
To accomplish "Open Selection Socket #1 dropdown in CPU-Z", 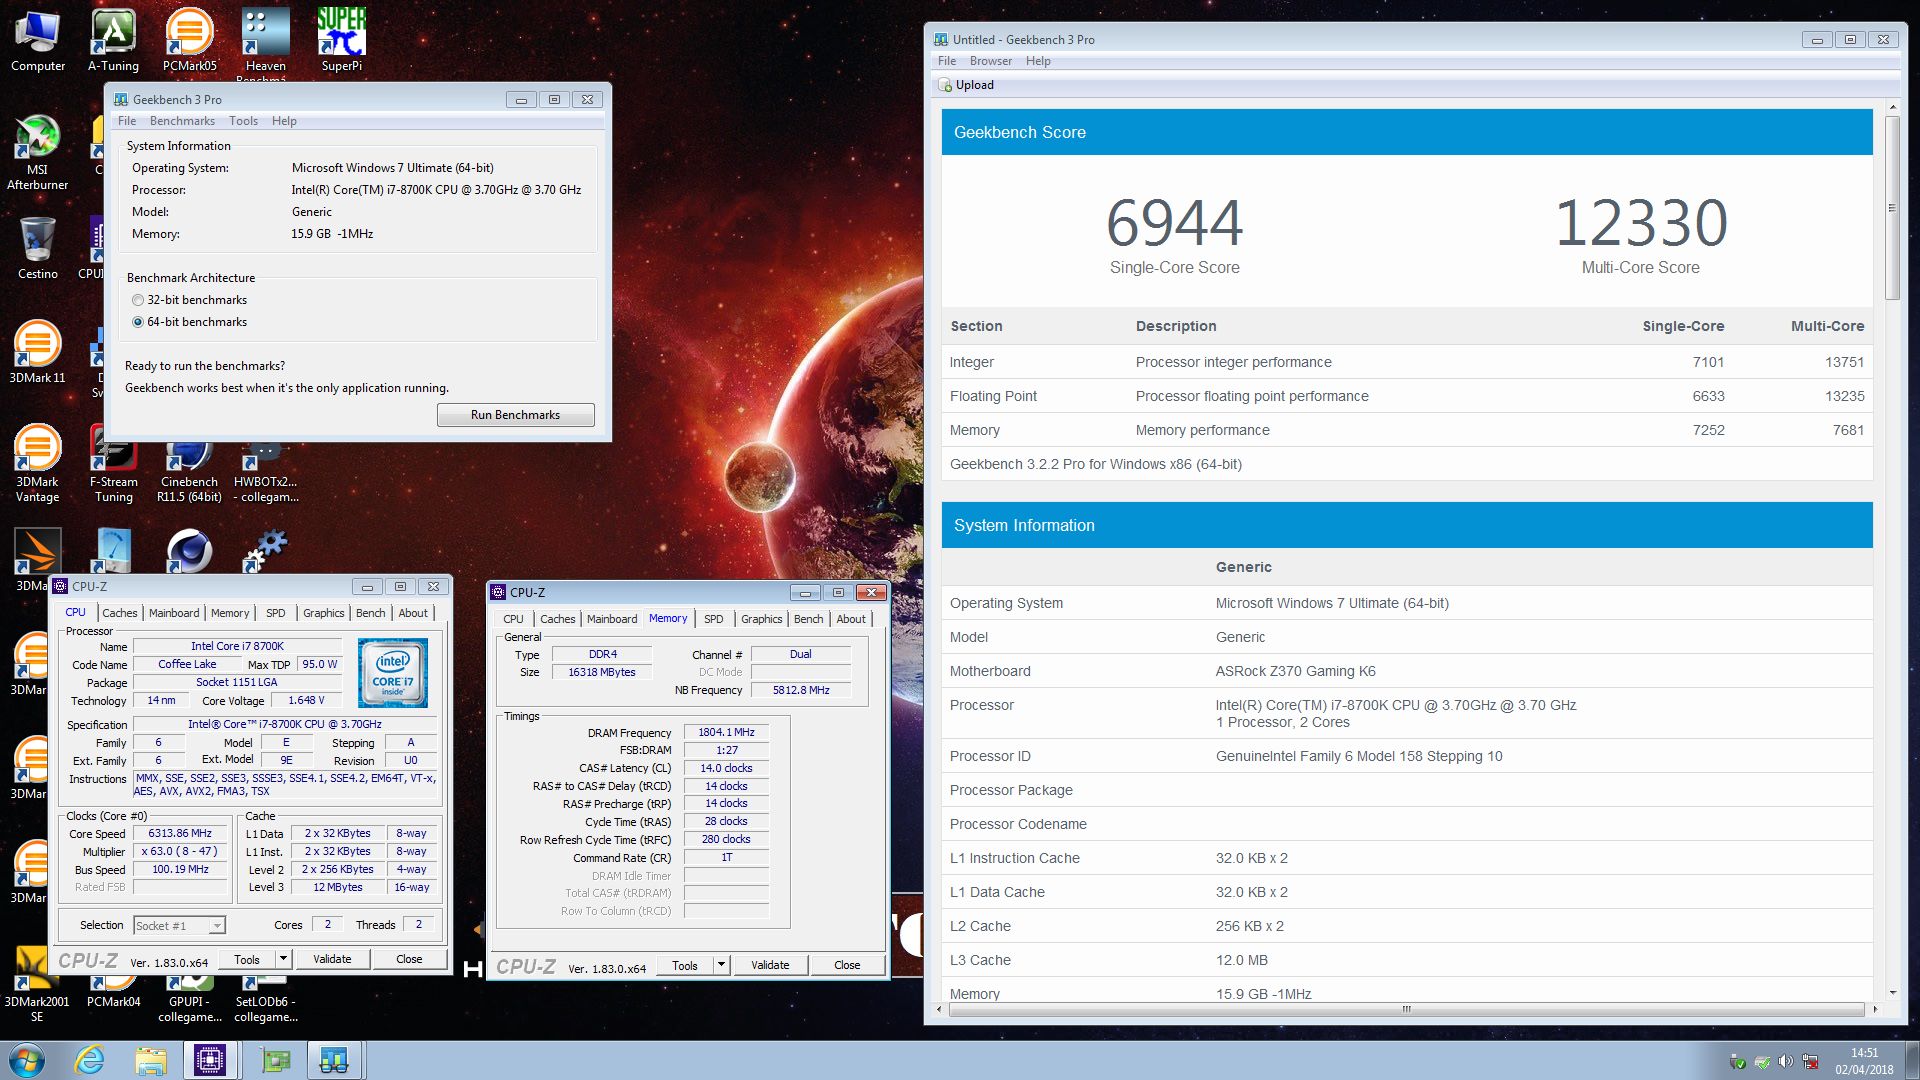I will [179, 926].
